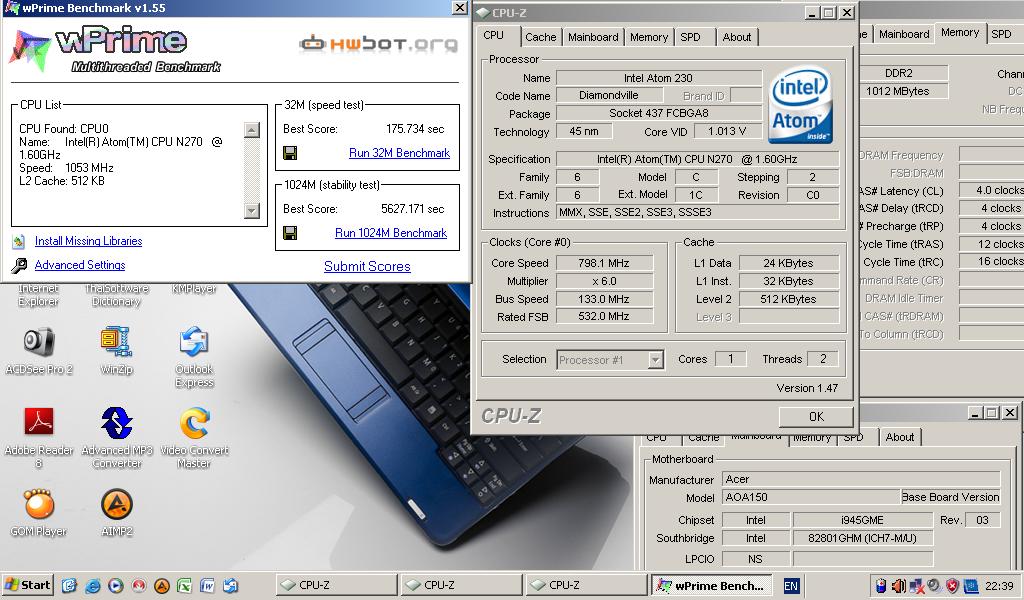
Task: Launch Windows Media Player from quick launch
Action: click(116, 586)
